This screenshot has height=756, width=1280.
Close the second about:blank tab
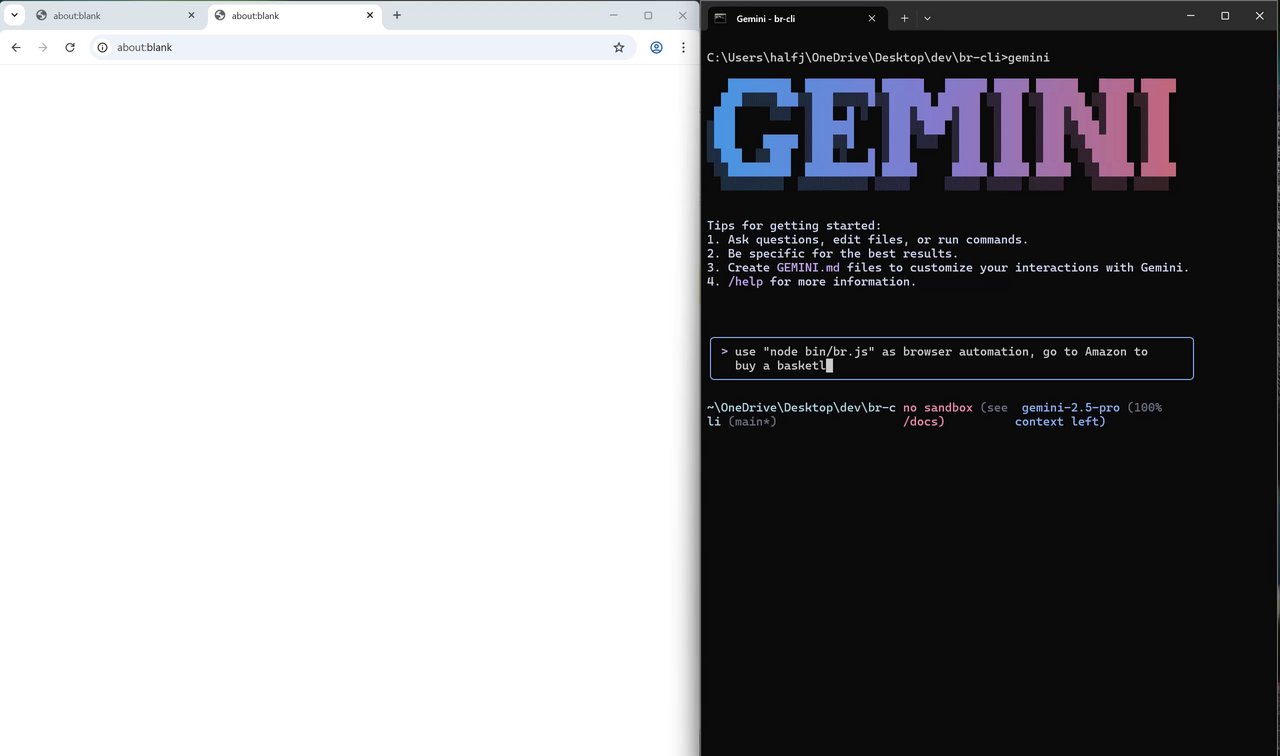370,16
